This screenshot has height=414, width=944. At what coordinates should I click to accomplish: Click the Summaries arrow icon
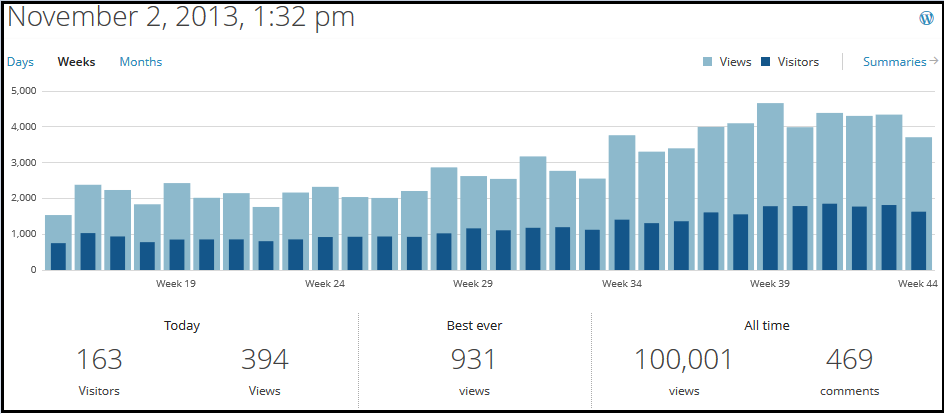934,61
